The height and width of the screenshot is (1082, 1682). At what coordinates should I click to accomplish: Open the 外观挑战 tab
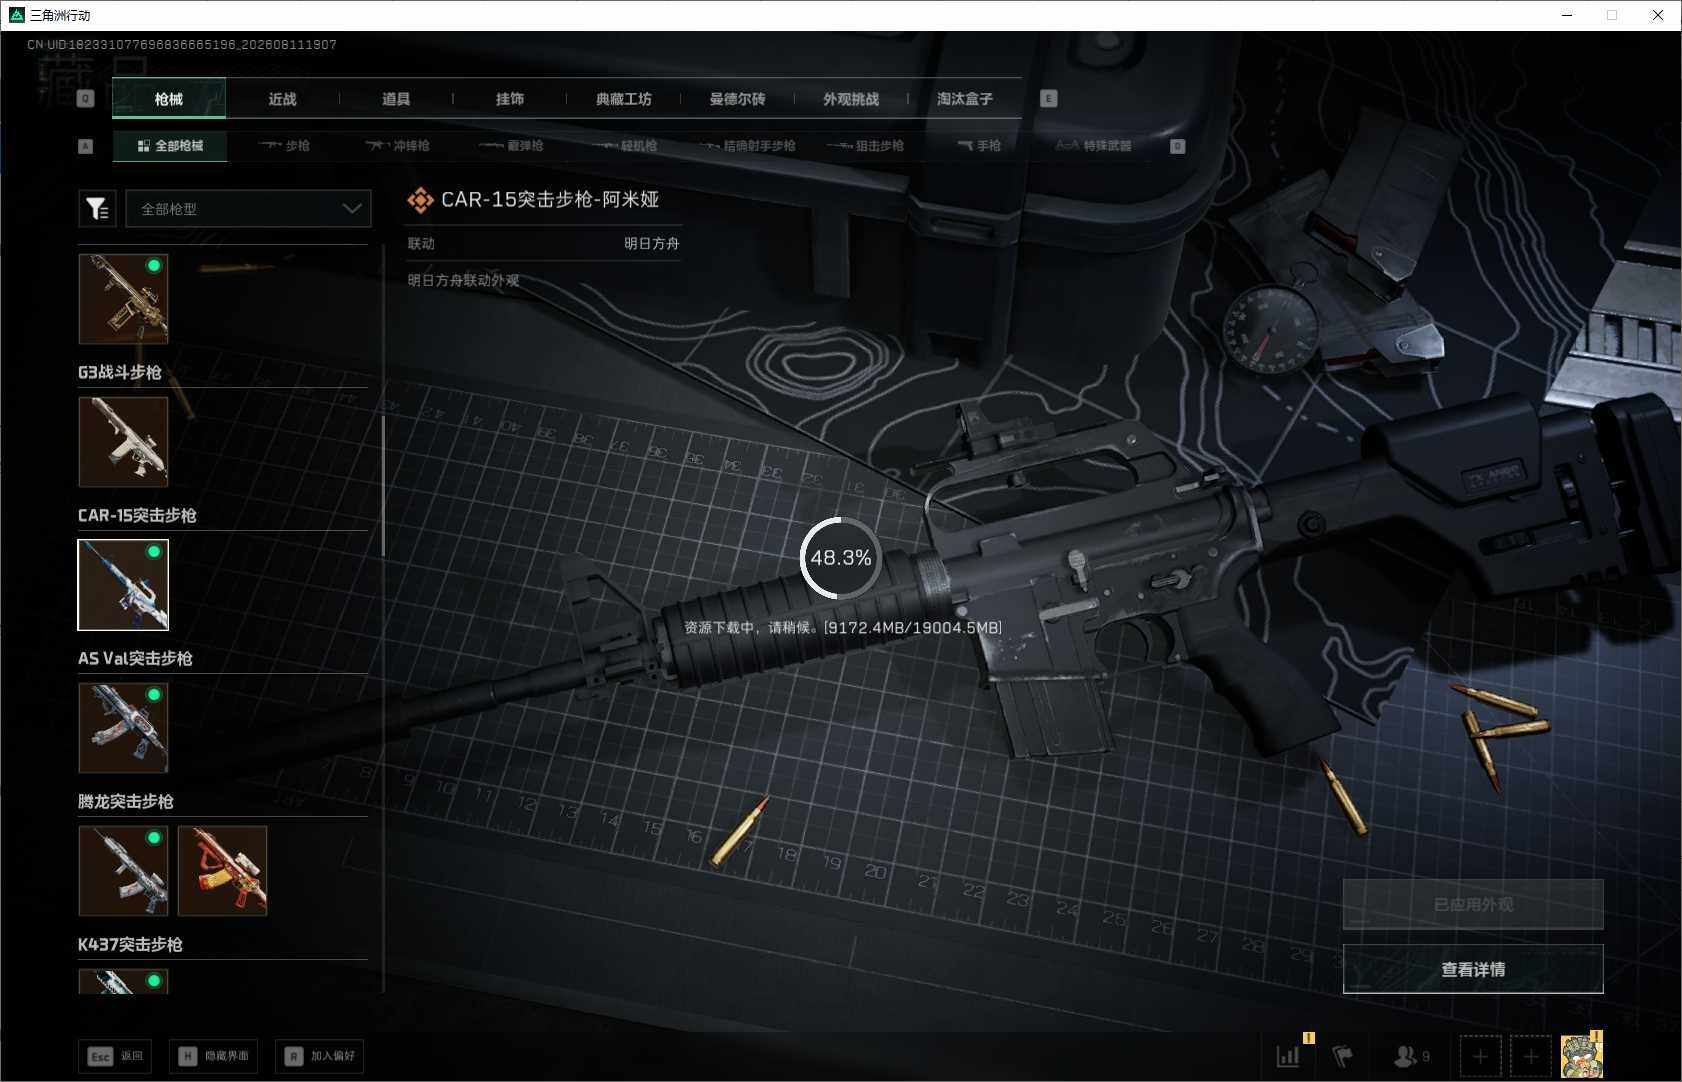(851, 99)
